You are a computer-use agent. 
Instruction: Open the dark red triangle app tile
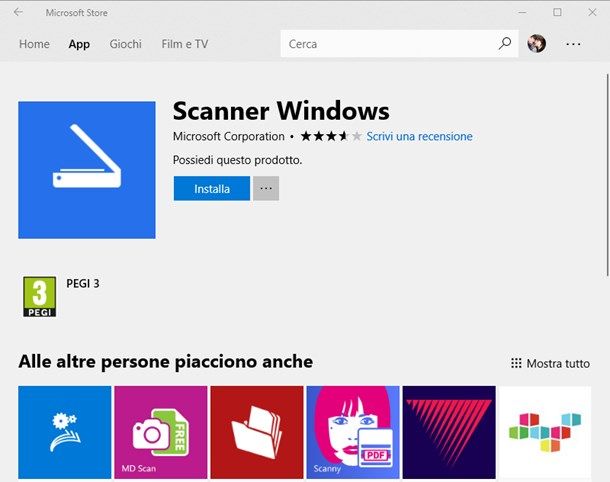click(449, 432)
